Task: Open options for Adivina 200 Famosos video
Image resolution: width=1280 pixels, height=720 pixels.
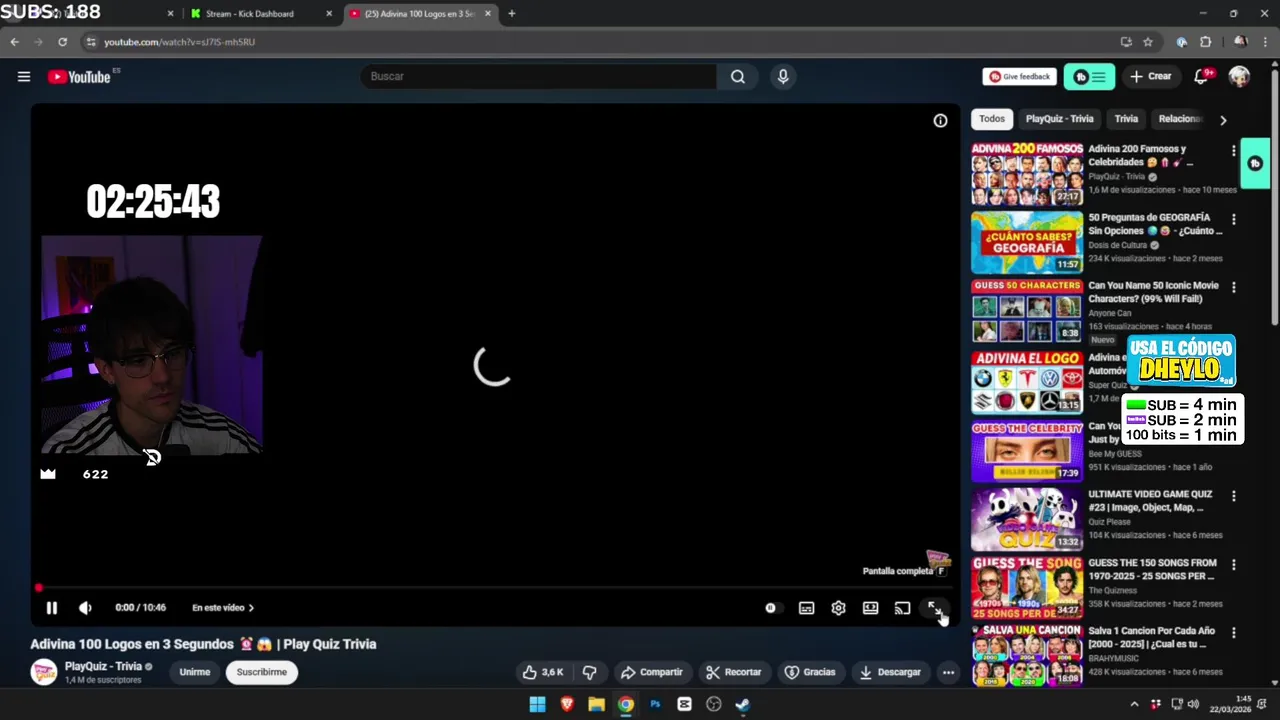Action: 1233,151
